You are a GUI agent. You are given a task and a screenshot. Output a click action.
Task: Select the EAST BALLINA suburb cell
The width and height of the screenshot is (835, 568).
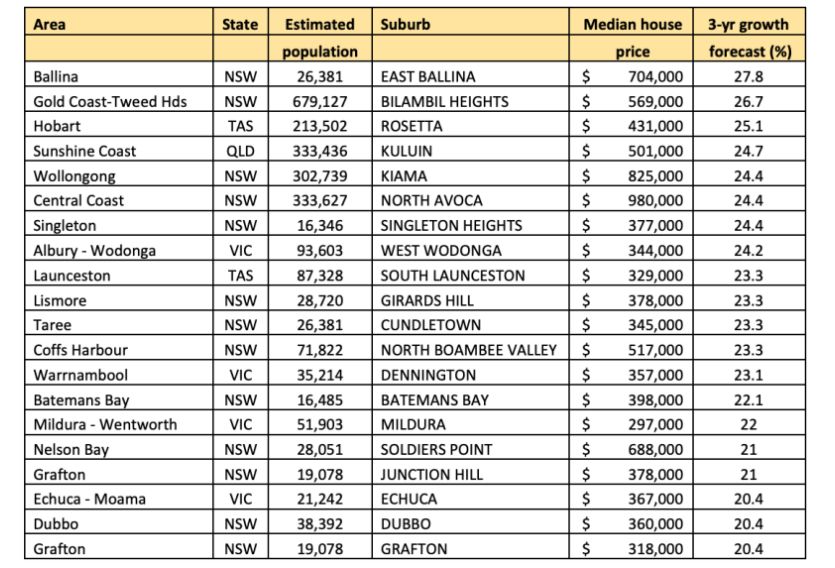click(471, 75)
